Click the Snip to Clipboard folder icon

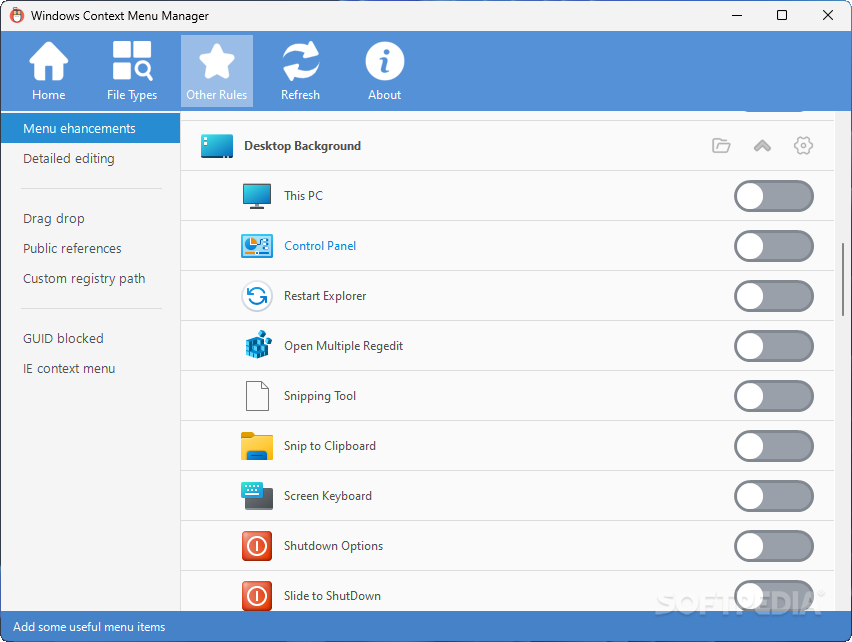click(257, 446)
